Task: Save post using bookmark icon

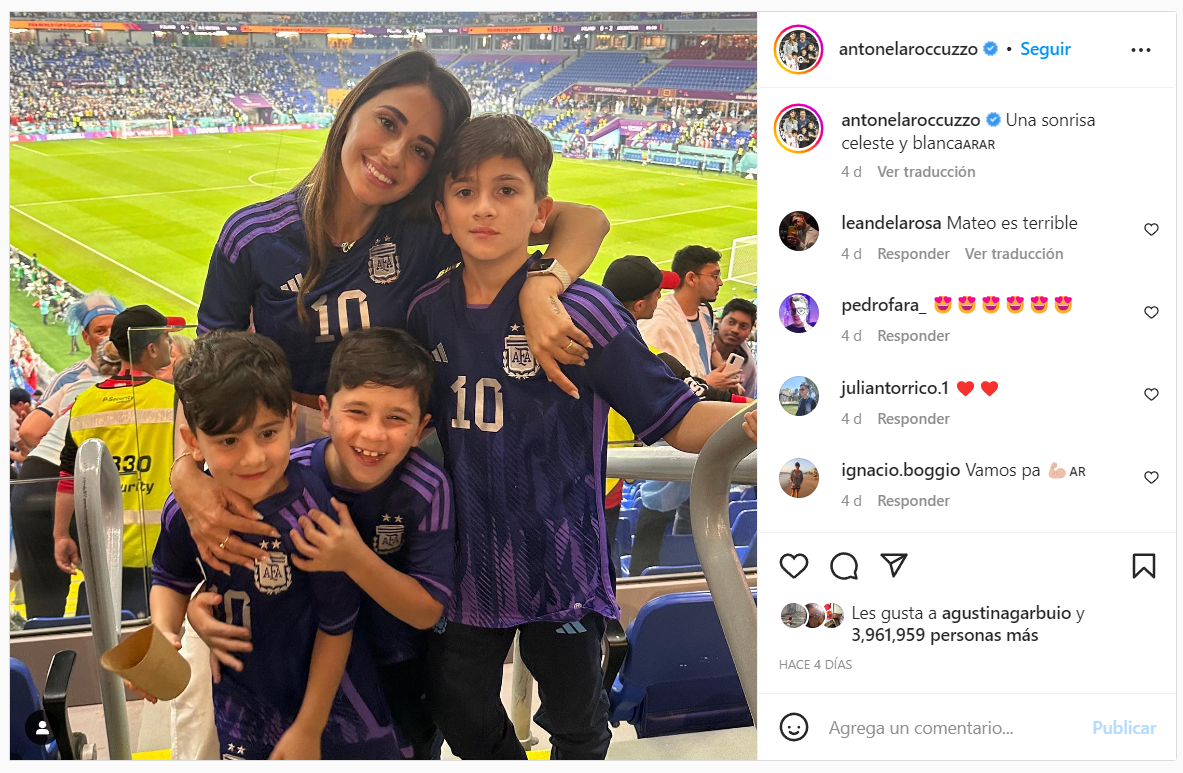Action: pos(1144,566)
